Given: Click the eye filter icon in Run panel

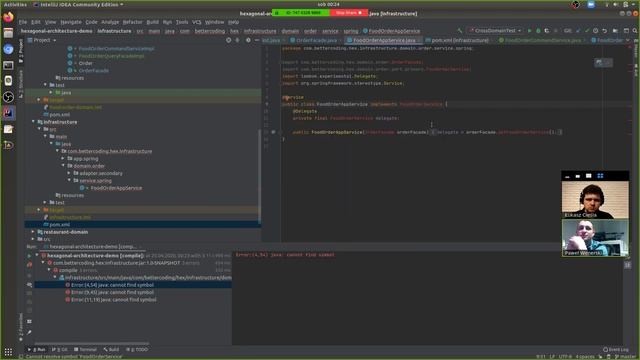Looking at the screenshot, I should [x=29, y=284].
